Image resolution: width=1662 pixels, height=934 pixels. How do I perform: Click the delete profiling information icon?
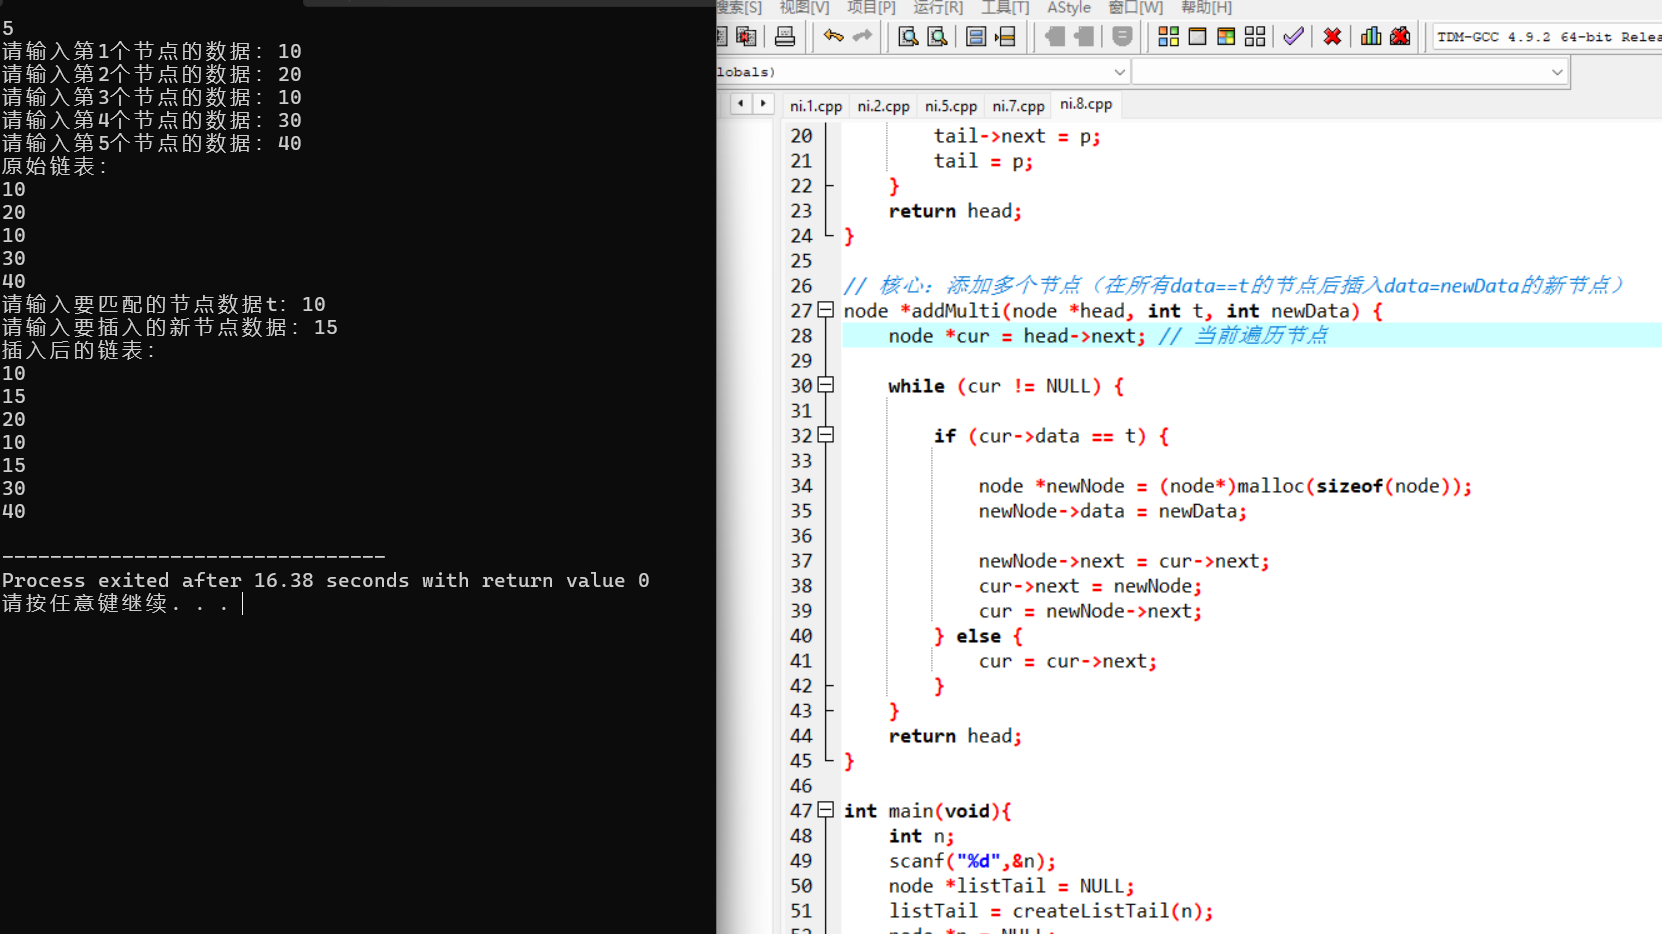tap(1400, 37)
